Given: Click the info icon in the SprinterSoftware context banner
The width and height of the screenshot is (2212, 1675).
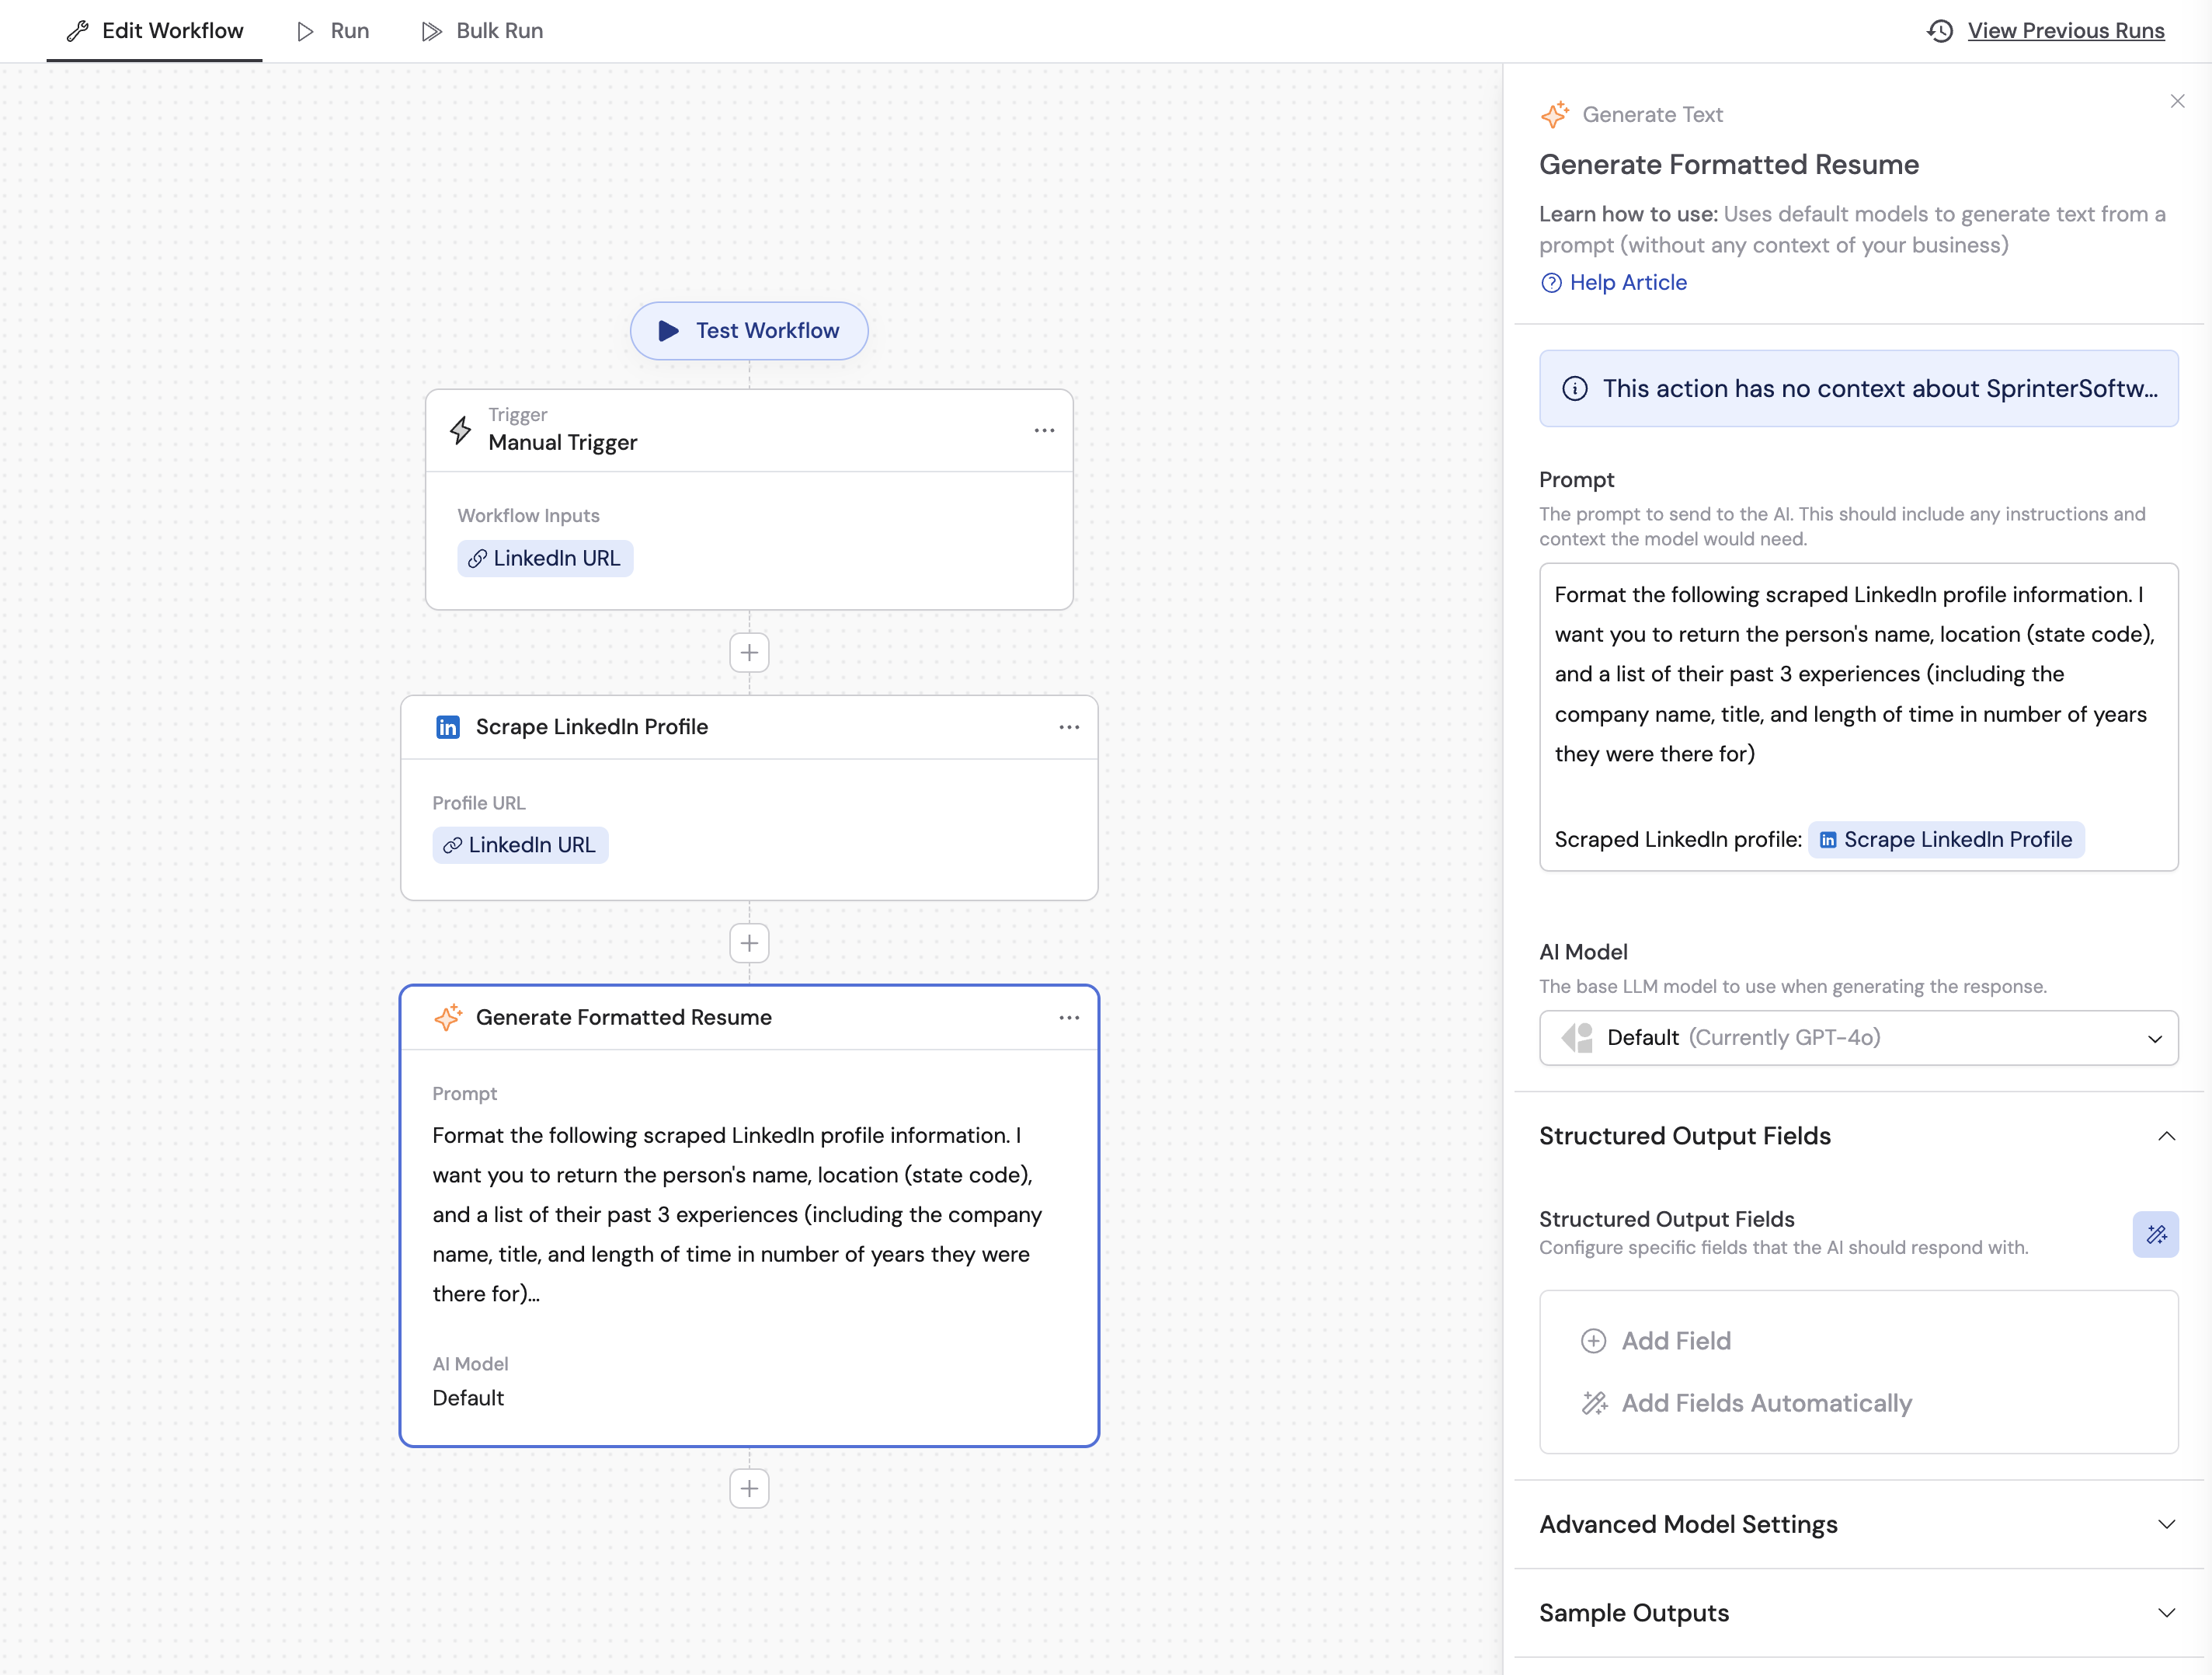Looking at the screenshot, I should 1575,388.
